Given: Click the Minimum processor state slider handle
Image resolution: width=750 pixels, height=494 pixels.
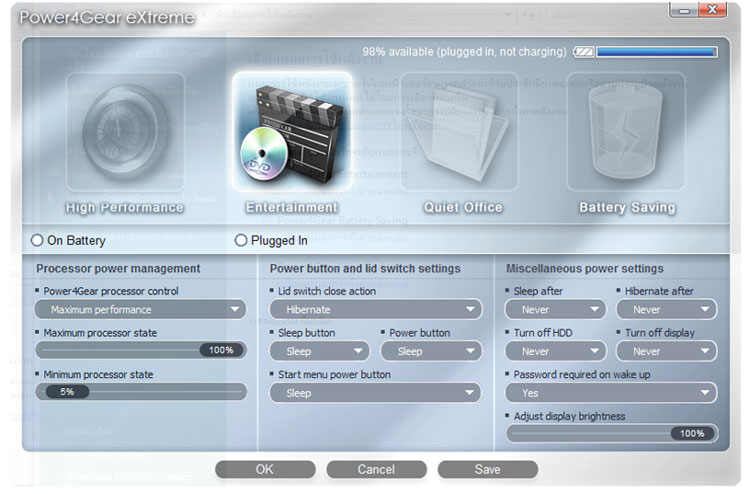Looking at the screenshot, I should coord(67,392).
